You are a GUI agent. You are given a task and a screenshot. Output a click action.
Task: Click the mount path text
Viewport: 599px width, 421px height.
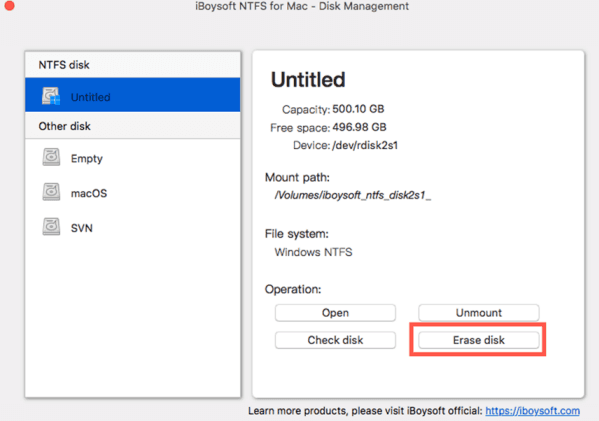click(353, 195)
